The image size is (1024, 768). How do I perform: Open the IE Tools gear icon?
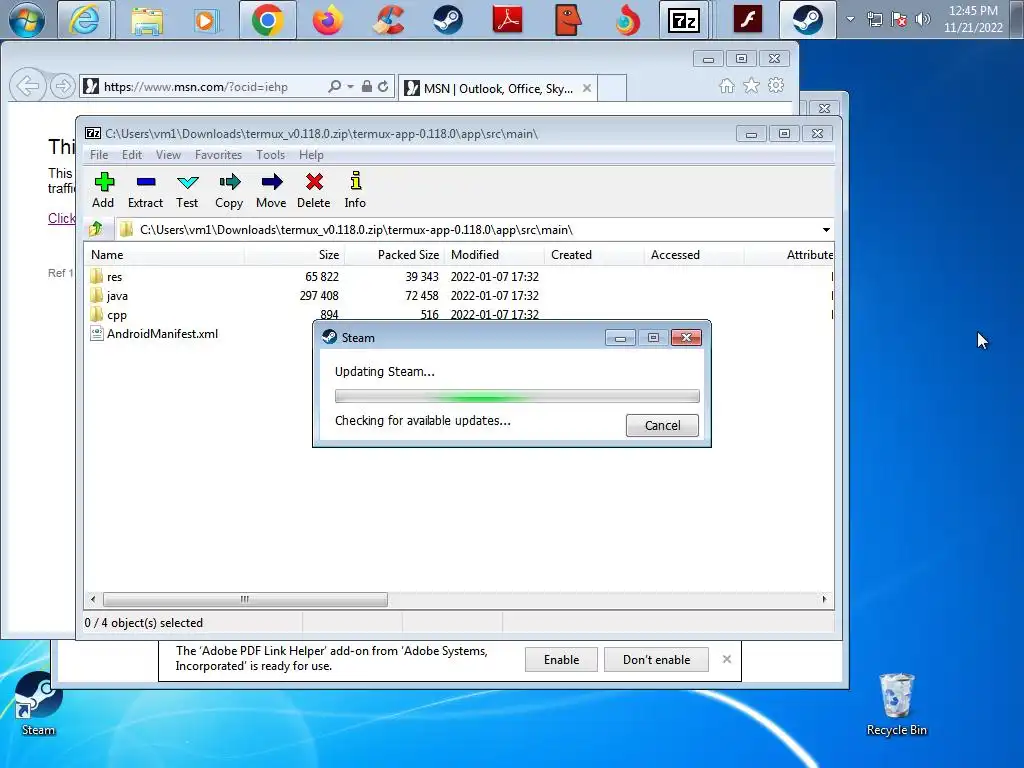pos(776,86)
